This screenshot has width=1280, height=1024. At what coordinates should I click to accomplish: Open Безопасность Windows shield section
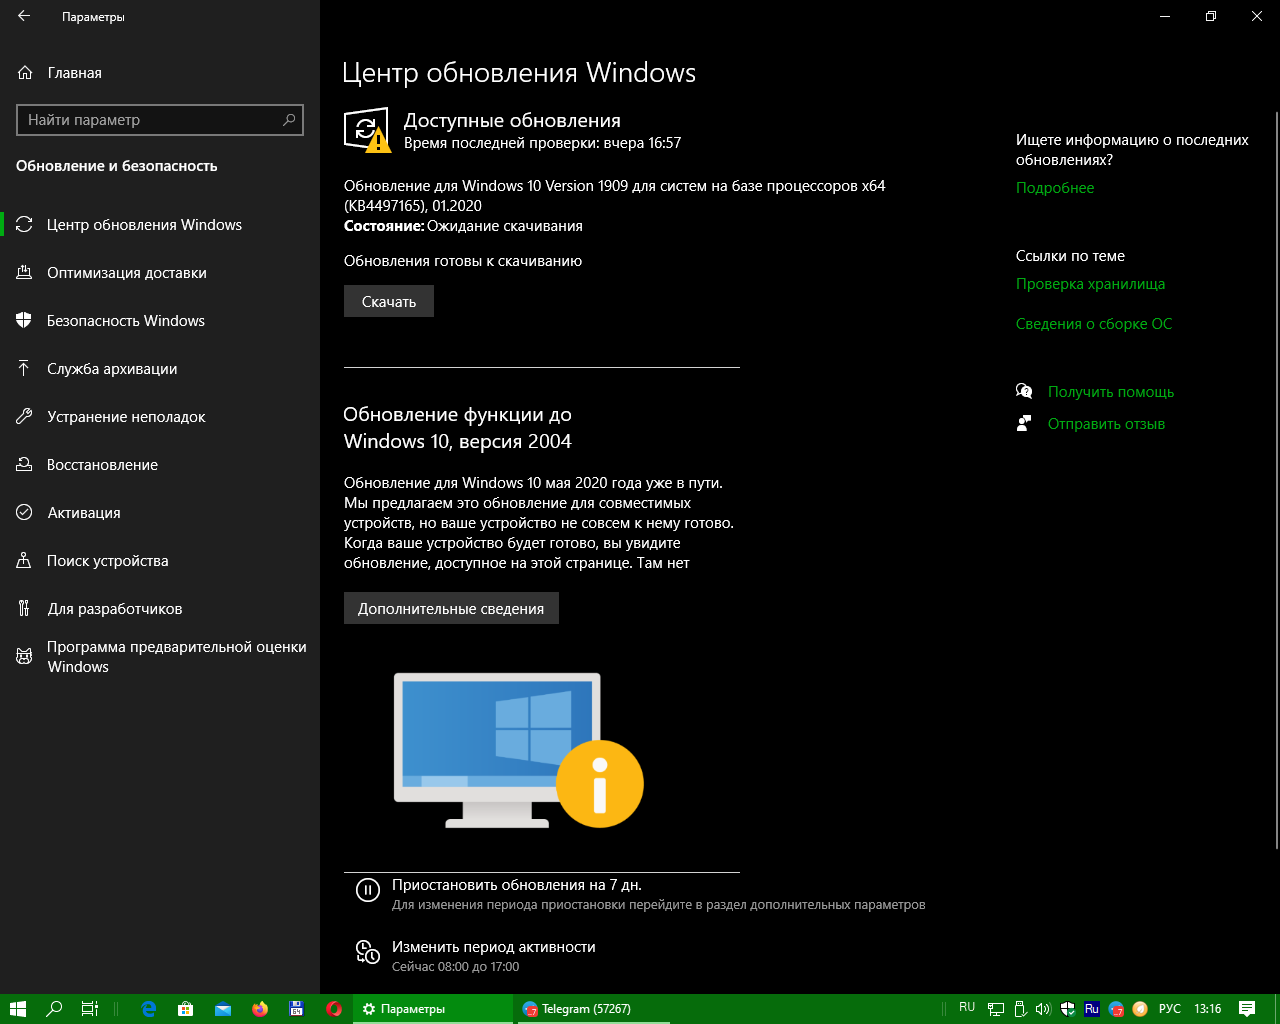pyautogui.click(x=160, y=321)
